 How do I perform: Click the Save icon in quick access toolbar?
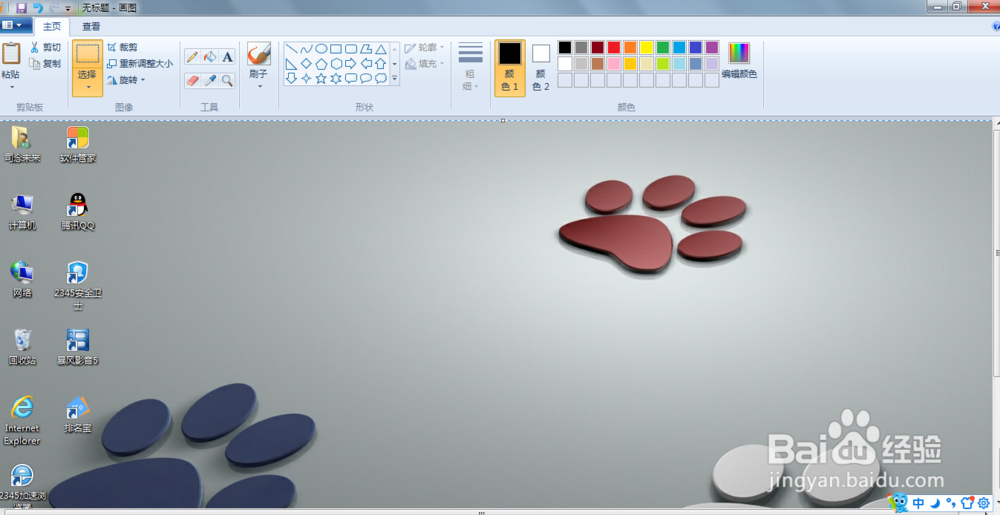coord(21,8)
